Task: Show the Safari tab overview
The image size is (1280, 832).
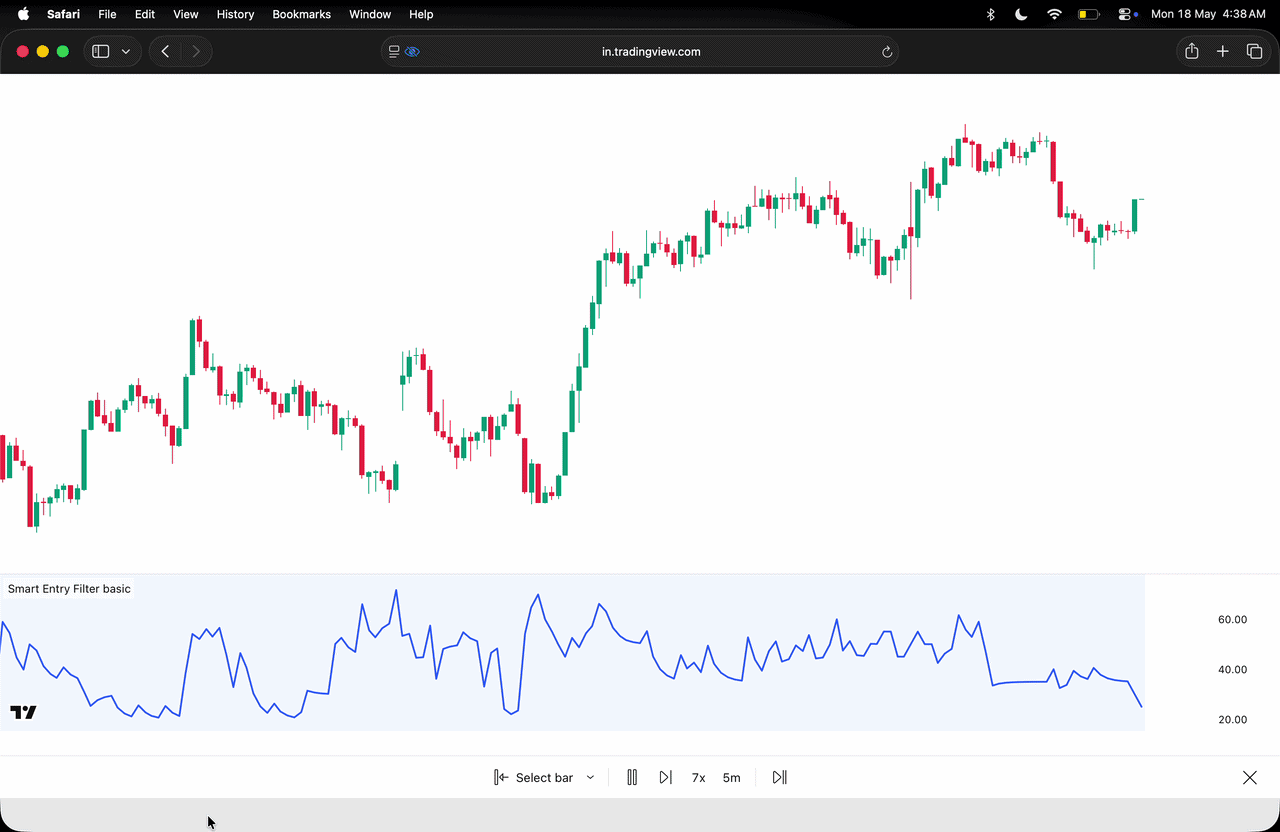Action: pyautogui.click(x=1254, y=51)
